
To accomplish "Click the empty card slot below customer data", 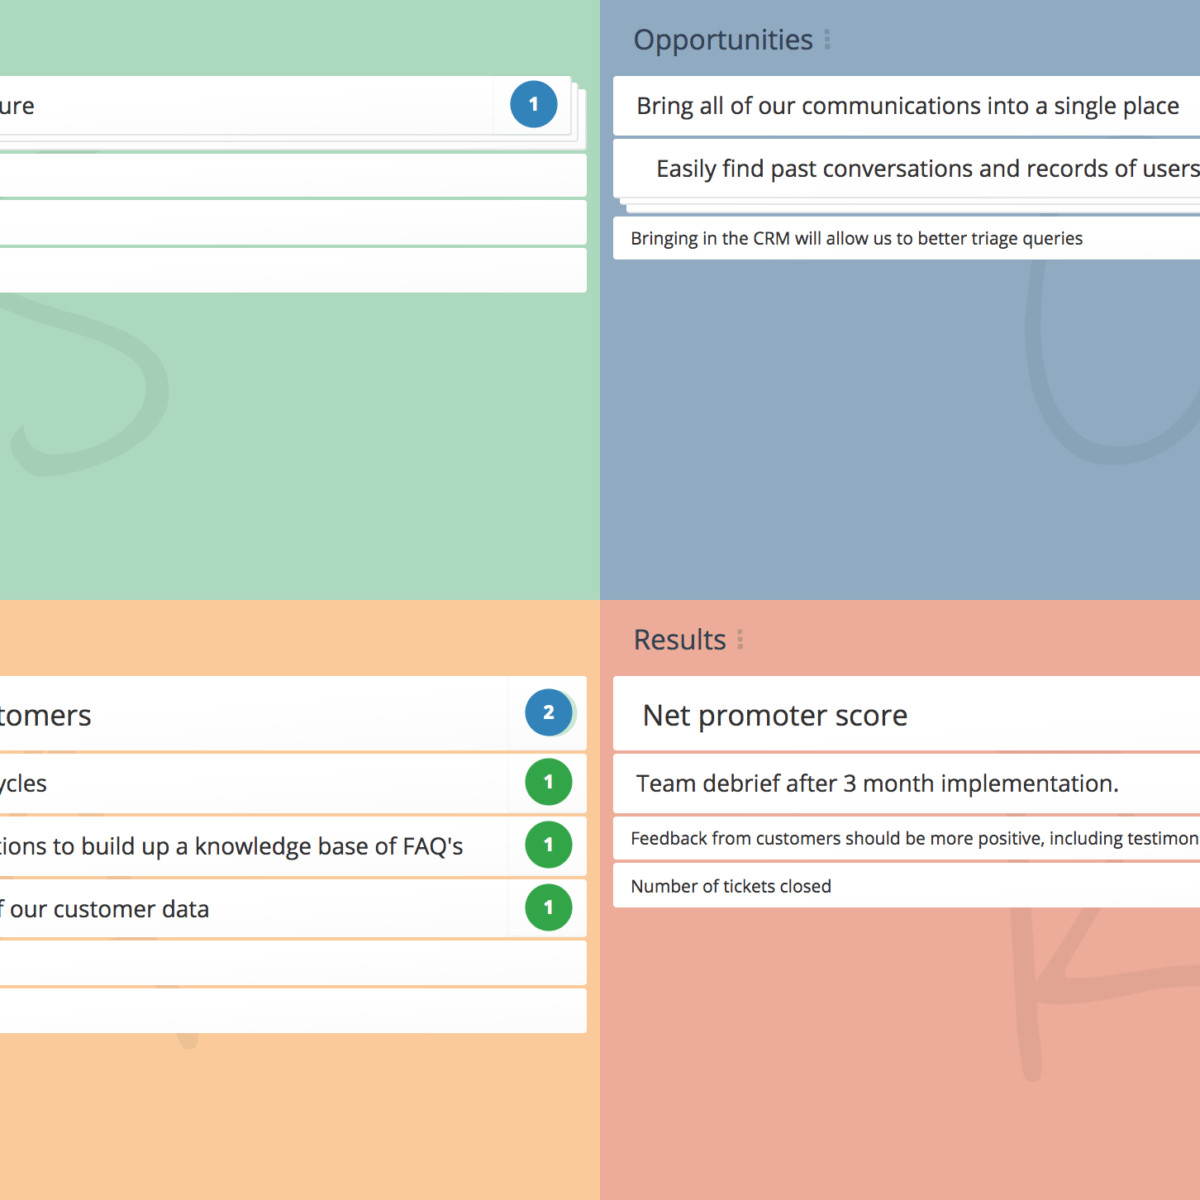I will [x=290, y=963].
